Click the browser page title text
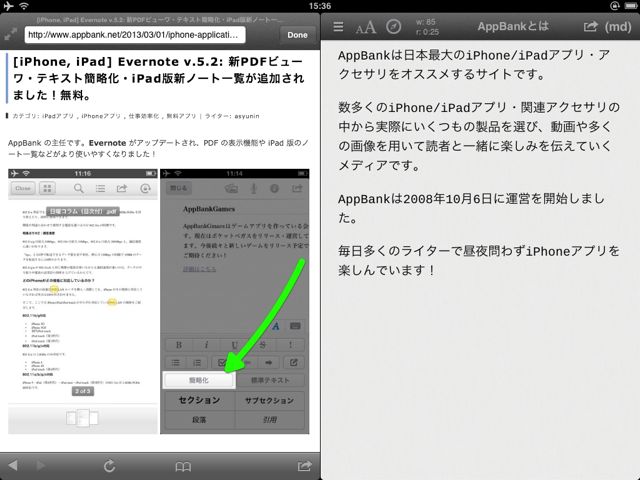The height and width of the screenshot is (480, 640). tap(160, 20)
